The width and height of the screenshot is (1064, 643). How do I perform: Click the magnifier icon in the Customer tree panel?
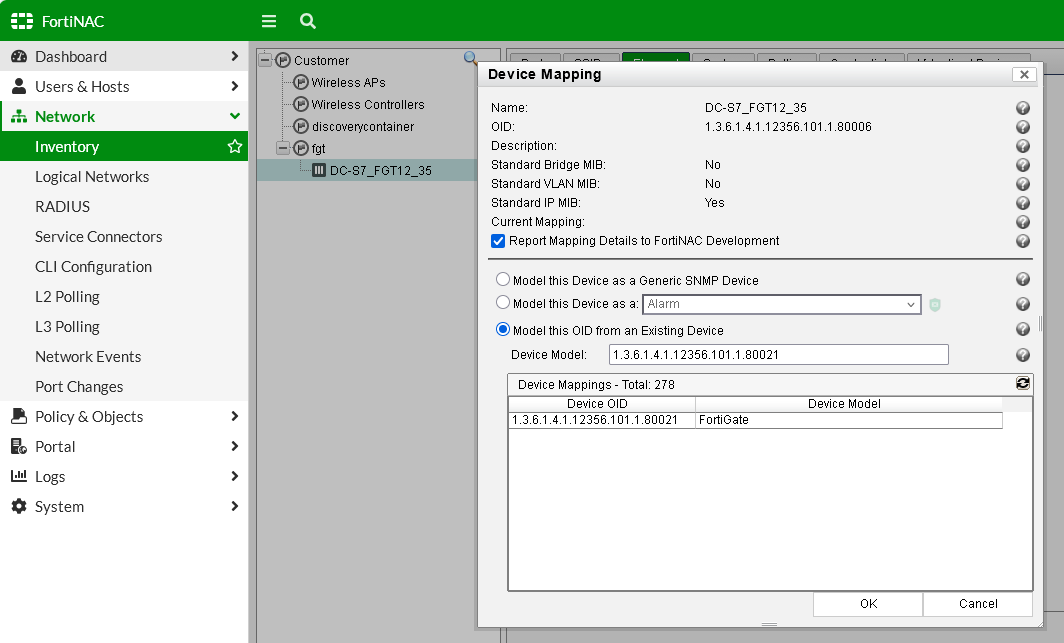[x=470, y=58]
